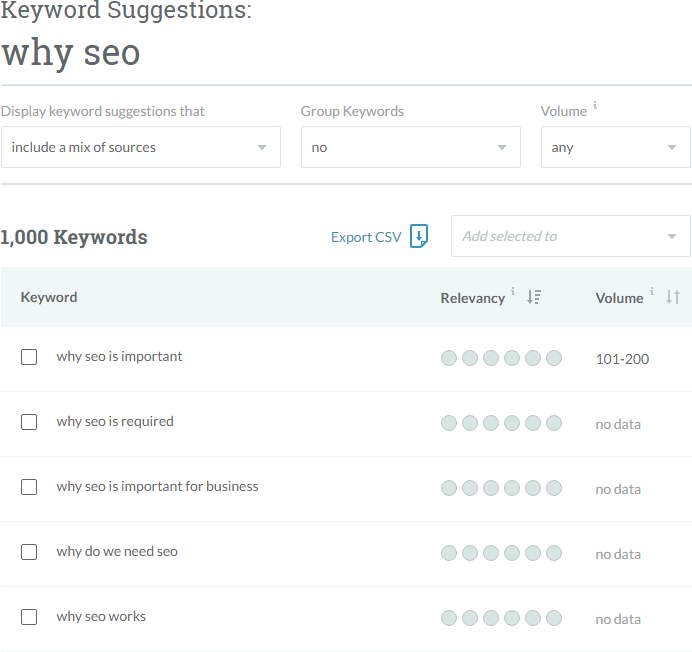The height and width of the screenshot is (652, 692).
Task: Enable checkbox for 'why do we need seo'
Action: [x=29, y=552]
